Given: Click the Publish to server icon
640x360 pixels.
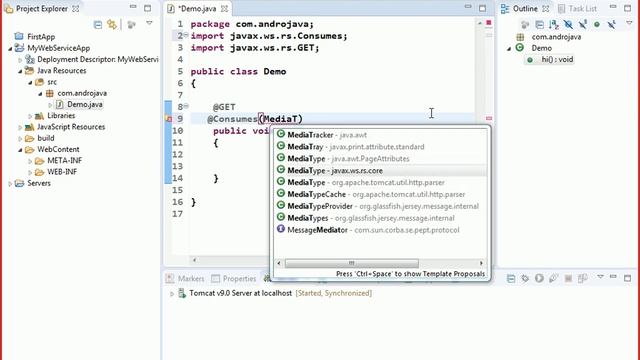Looking at the screenshot, I should click(x=582, y=278).
